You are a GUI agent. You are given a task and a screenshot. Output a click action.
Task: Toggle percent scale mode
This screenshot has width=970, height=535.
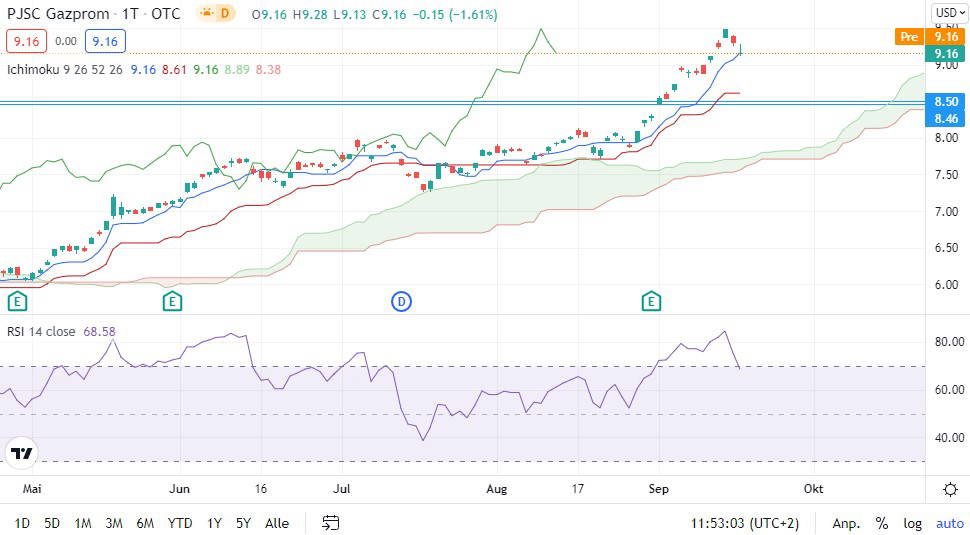(882, 523)
